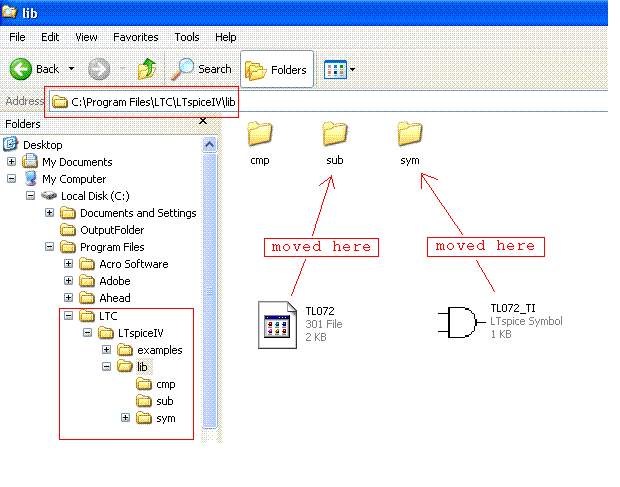Expand Acro Software tree node
Screen dimensions: 620x487
point(68,264)
